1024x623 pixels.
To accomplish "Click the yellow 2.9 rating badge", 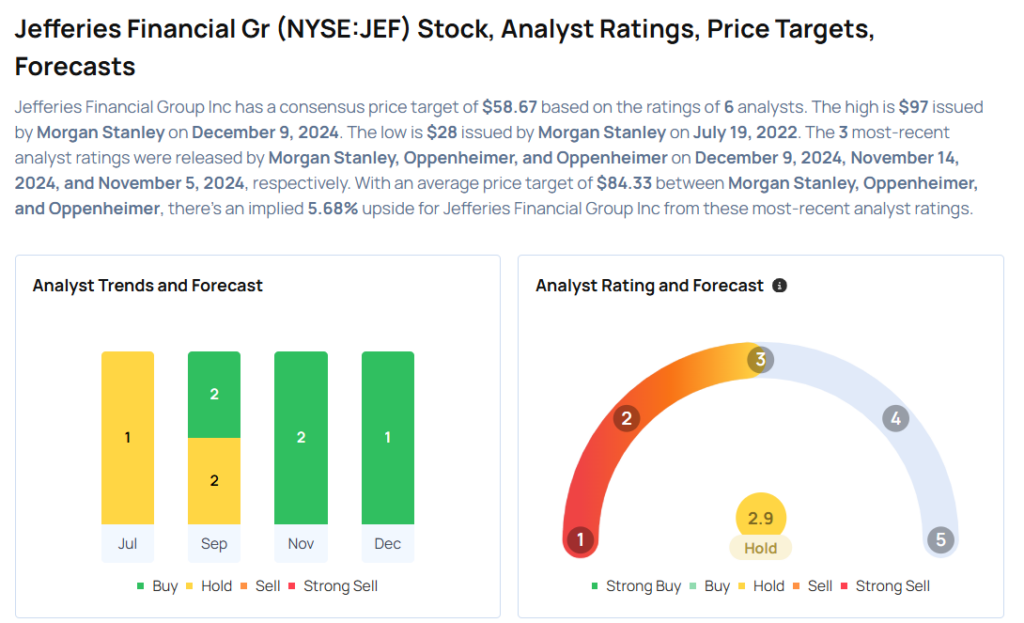I will coord(760,519).
